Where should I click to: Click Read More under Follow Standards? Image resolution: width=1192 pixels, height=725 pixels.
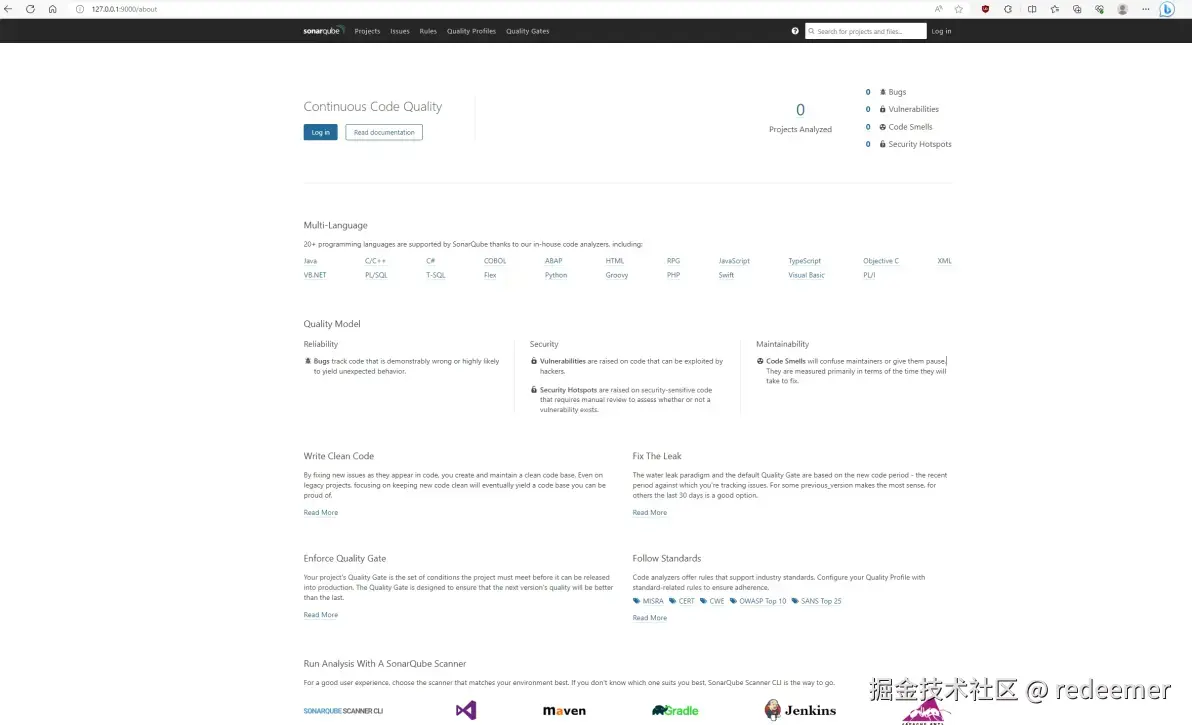coord(650,618)
